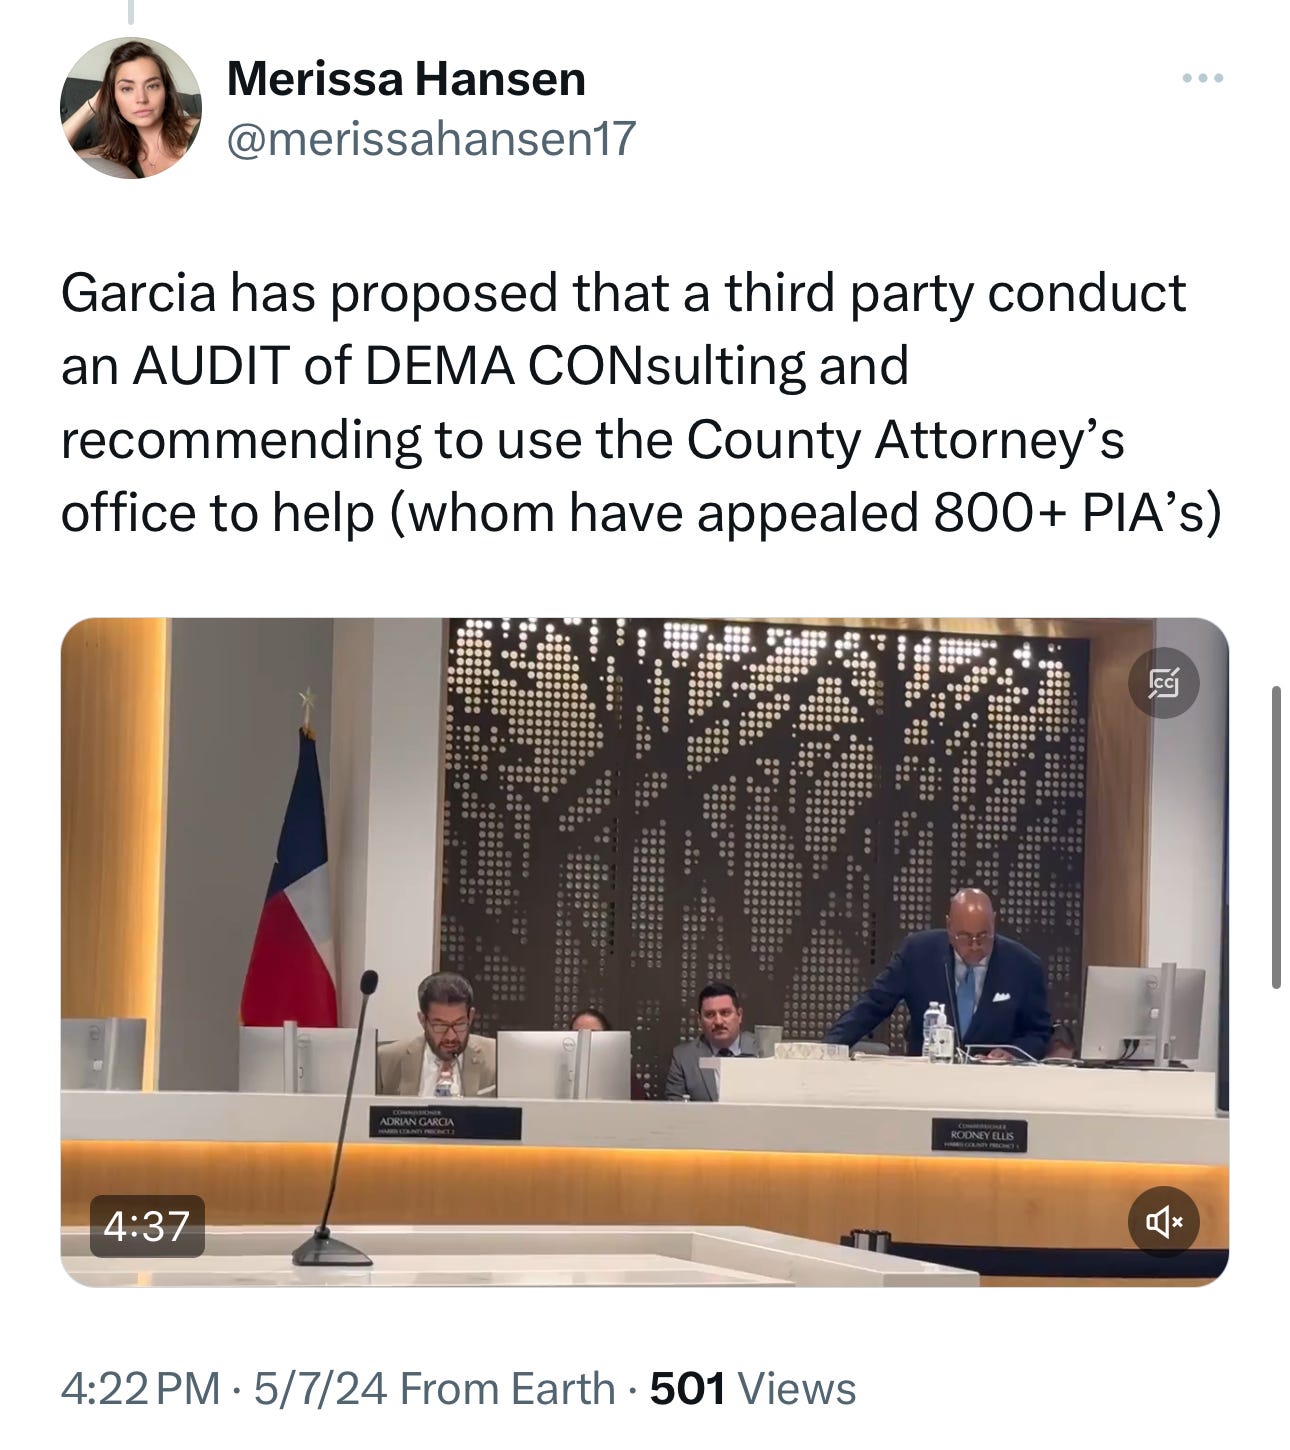Click the vertical scrollbar on the right
The width and height of the screenshot is (1290, 1450).
1277,837
